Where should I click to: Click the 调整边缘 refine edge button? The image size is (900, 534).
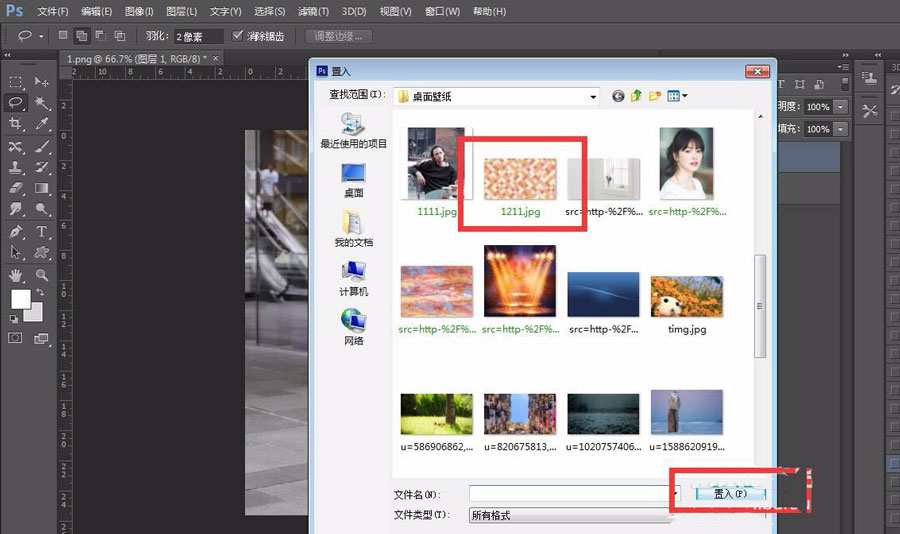338,36
